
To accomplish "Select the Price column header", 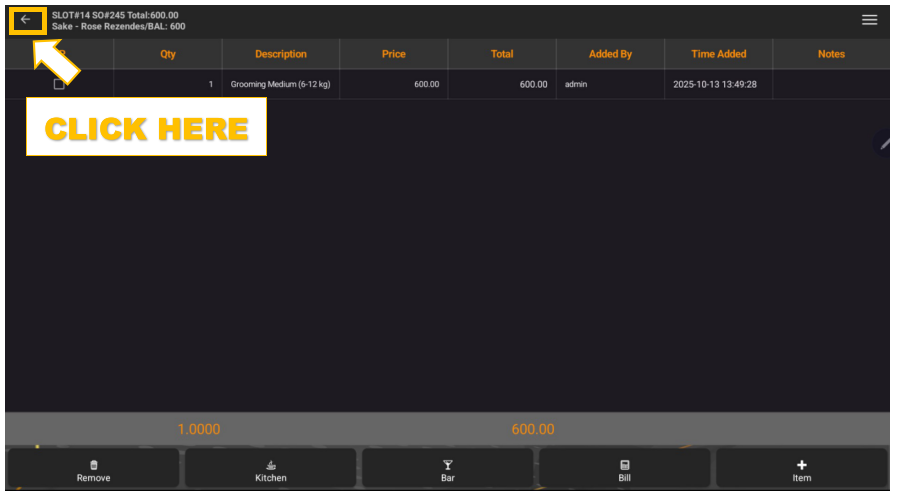I will pyautogui.click(x=394, y=54).
